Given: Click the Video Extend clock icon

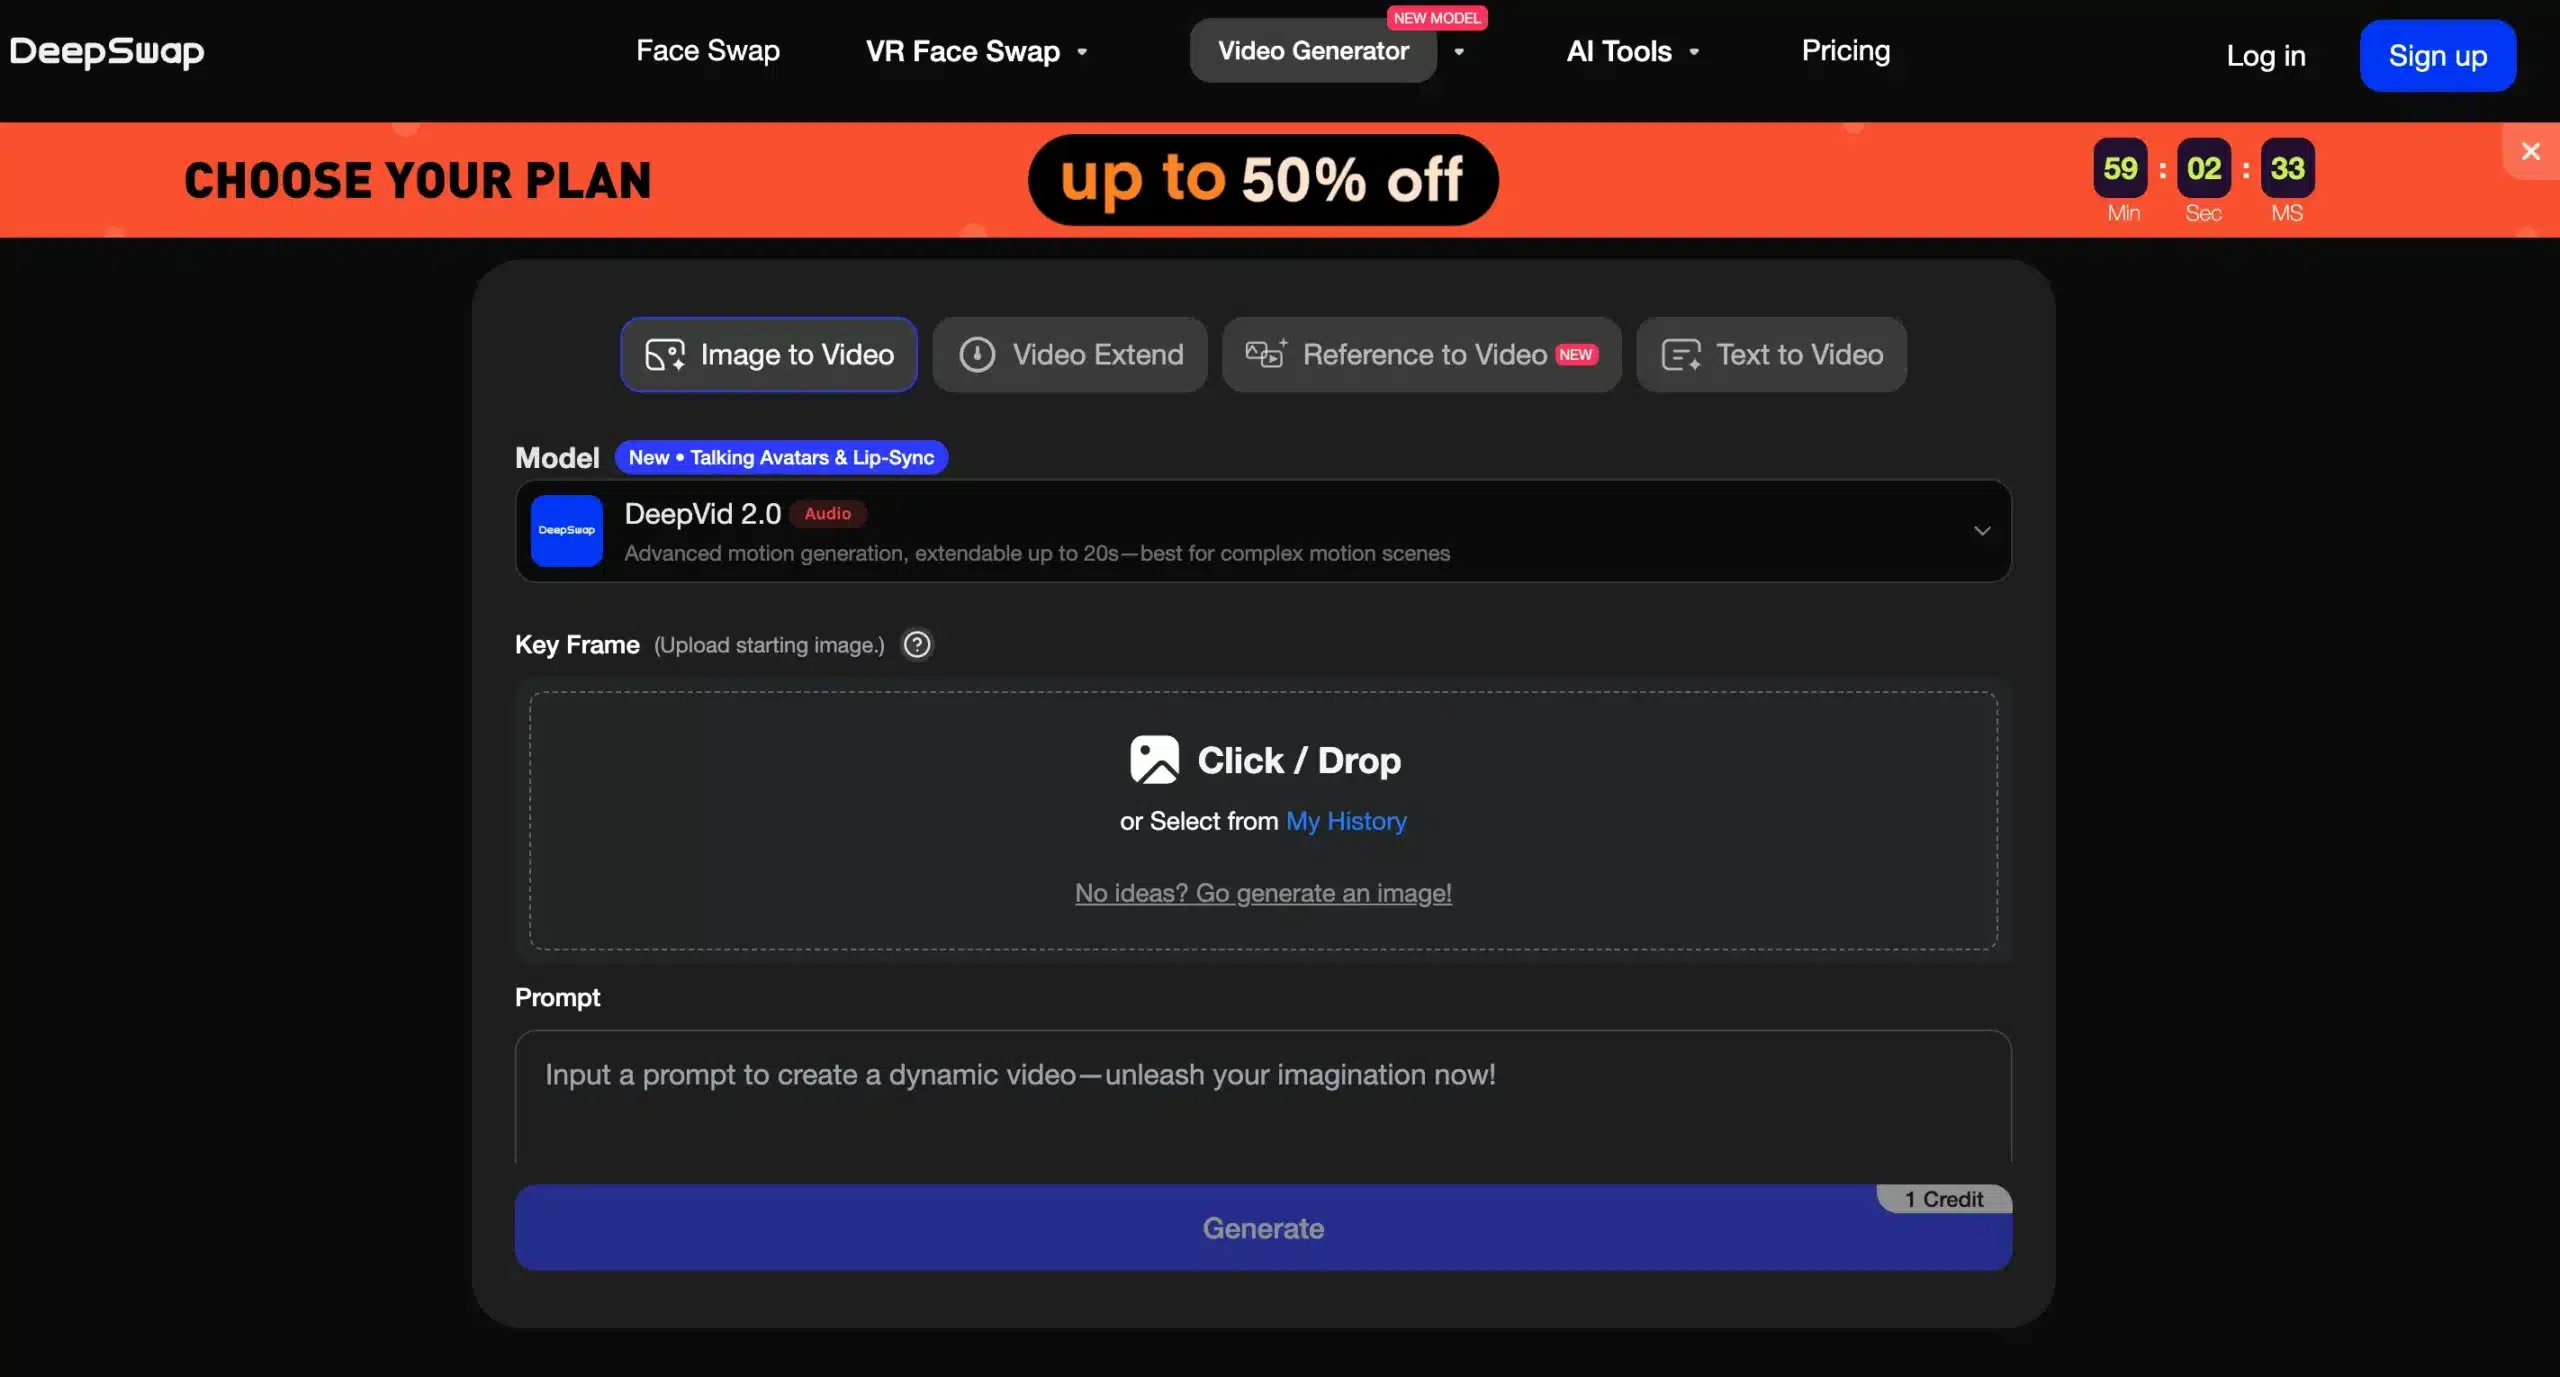Looking at the screenshot, I should 977,355.
